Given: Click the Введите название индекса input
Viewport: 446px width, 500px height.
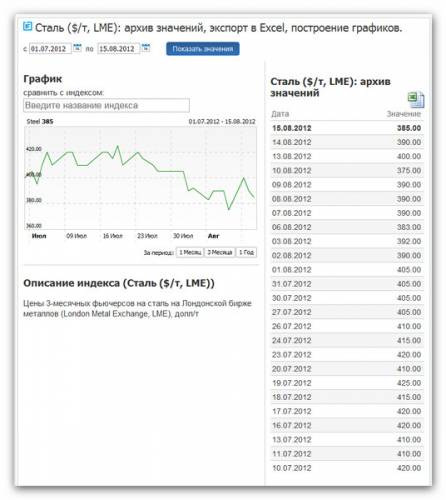Looking at the screenshot, I should (106, 105).
